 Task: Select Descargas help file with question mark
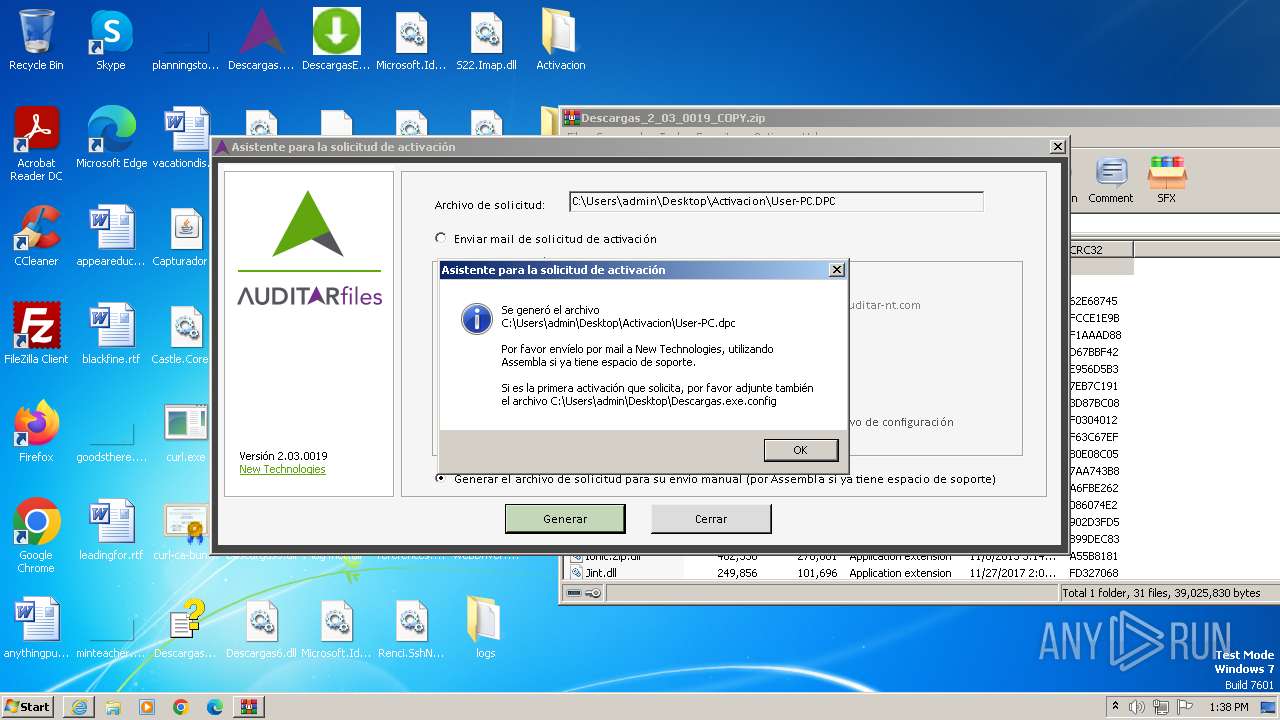[x=186, y=628]
